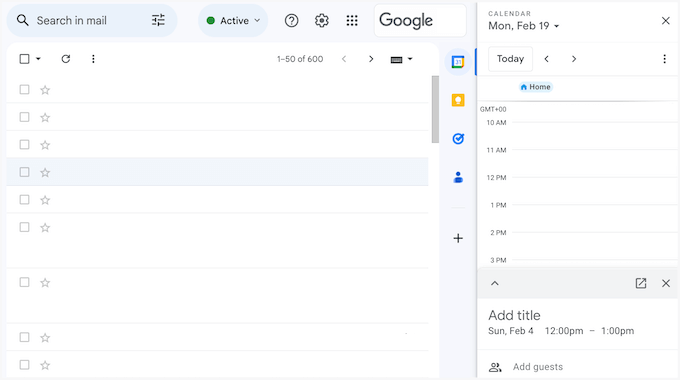Close the Calendar side panel
680x380 pixels.
[x=666, y=20]
